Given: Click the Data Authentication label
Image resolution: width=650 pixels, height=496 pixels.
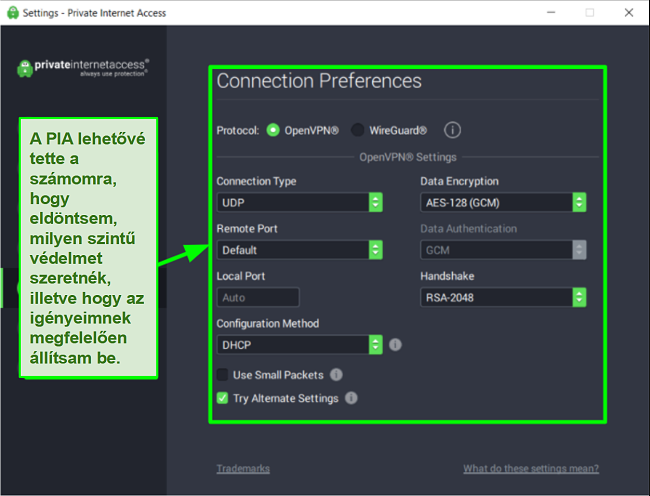Looking at the screenshot, I should (x=468, y=228).
